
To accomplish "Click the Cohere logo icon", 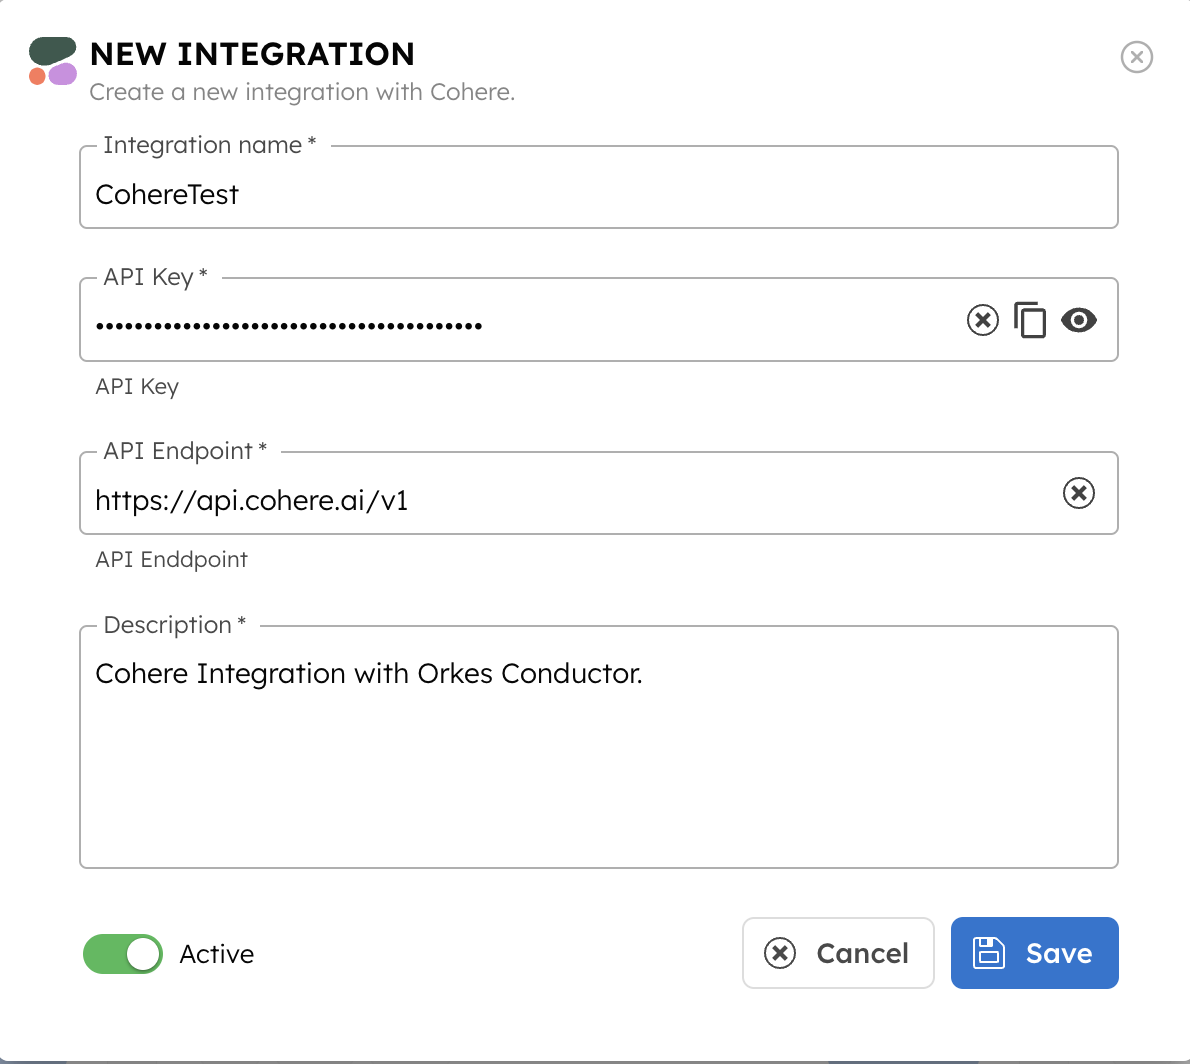I will [x=53, y=61].
